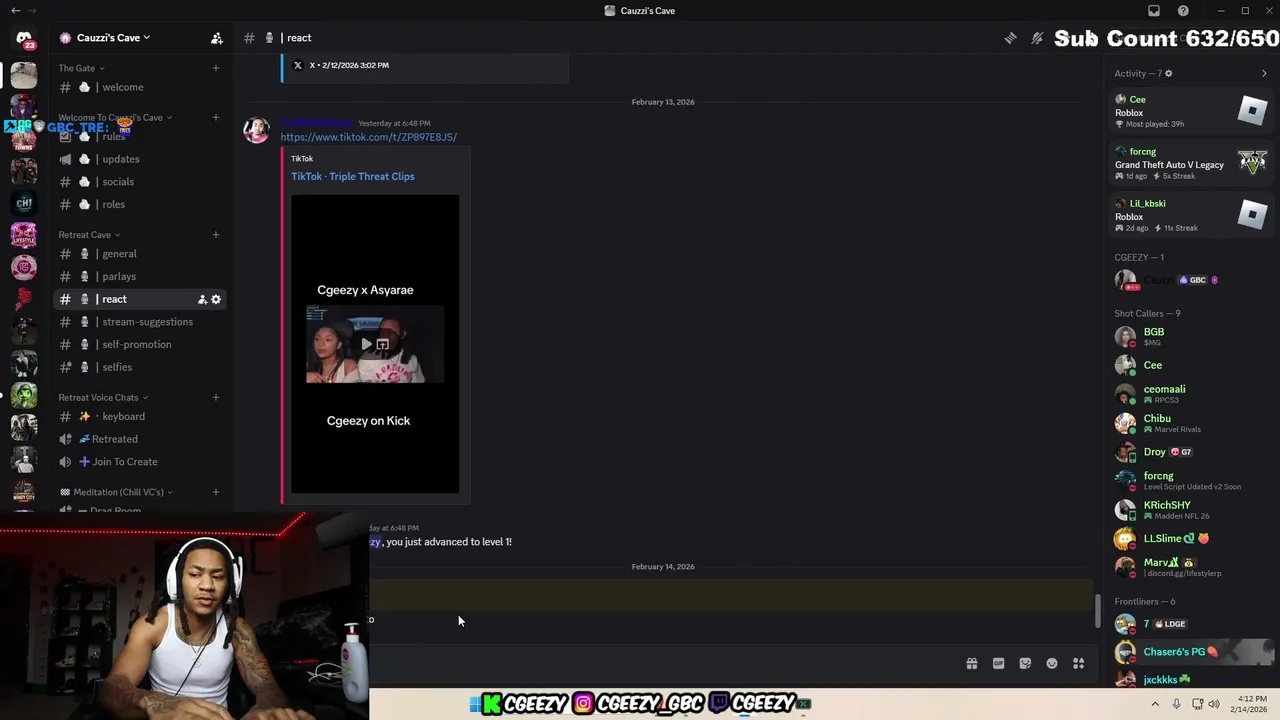This screenshot has height=720, width=1280.
Task: Open the emoji picker
Action: click(x=1052, y=663)
